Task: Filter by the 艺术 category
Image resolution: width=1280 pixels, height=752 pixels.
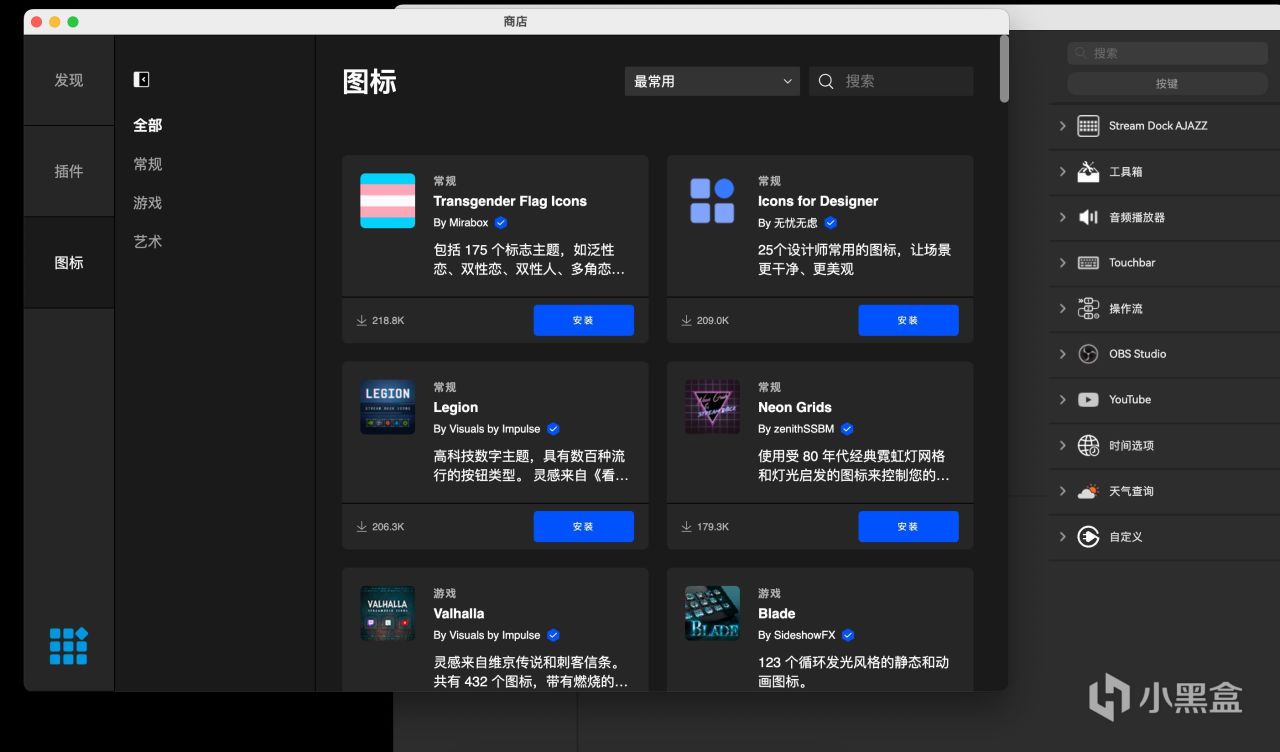Action: coord(148,242)
